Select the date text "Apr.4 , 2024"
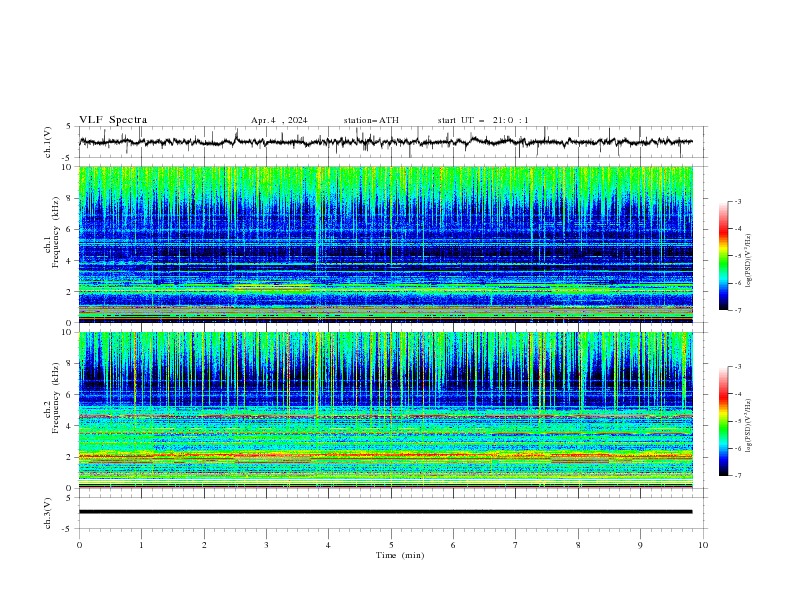This screenshot has width=792, height=612. (279, 120)
